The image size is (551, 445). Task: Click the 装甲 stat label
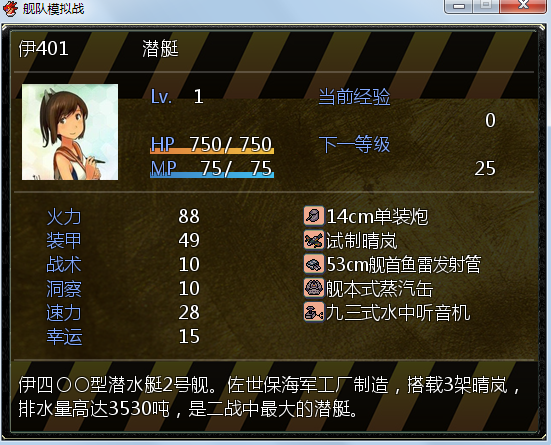64,240
